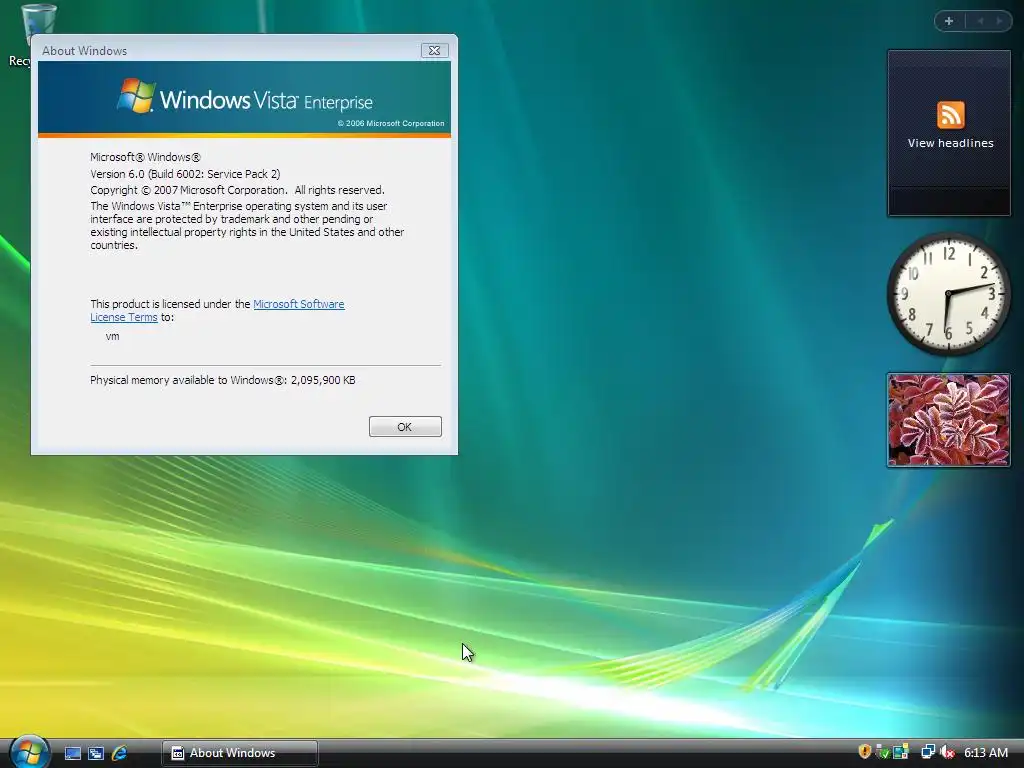The width and height of the screenshot is (1024, 768).
Task: Close the About Windows dialog
Action: 434,50
